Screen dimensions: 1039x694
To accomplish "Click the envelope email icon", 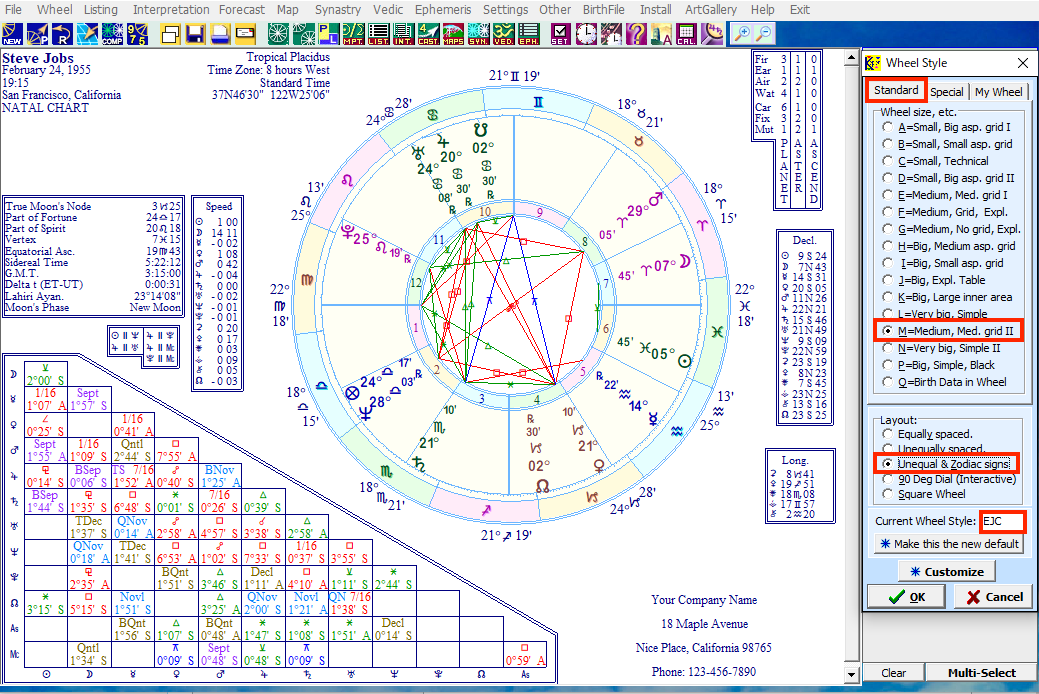I will [x=245, y=34].
